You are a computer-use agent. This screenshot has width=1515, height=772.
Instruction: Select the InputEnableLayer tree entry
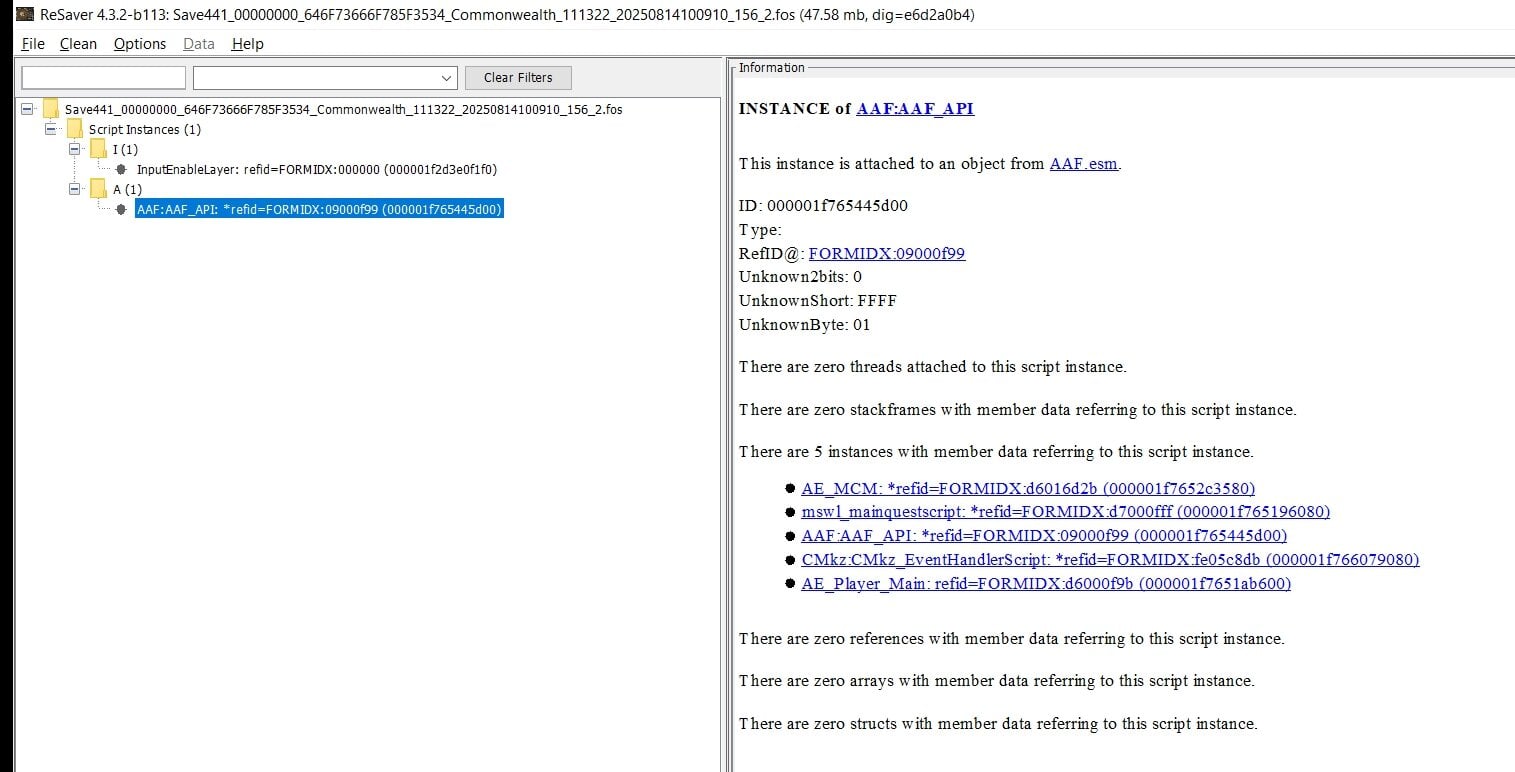[316, 169]
